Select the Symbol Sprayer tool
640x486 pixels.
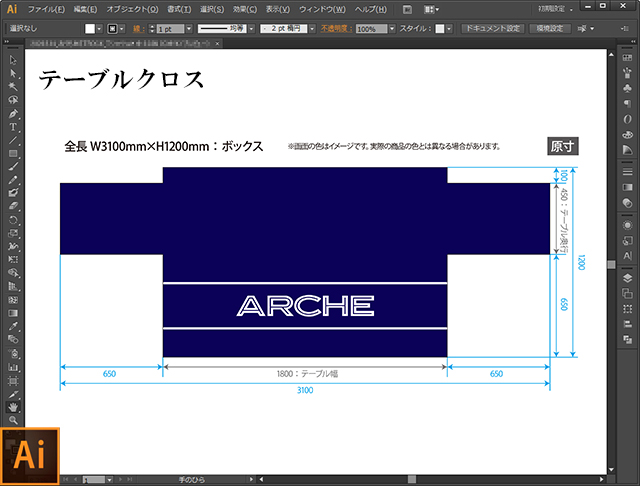pyautogui.click(x=13, y=353)
